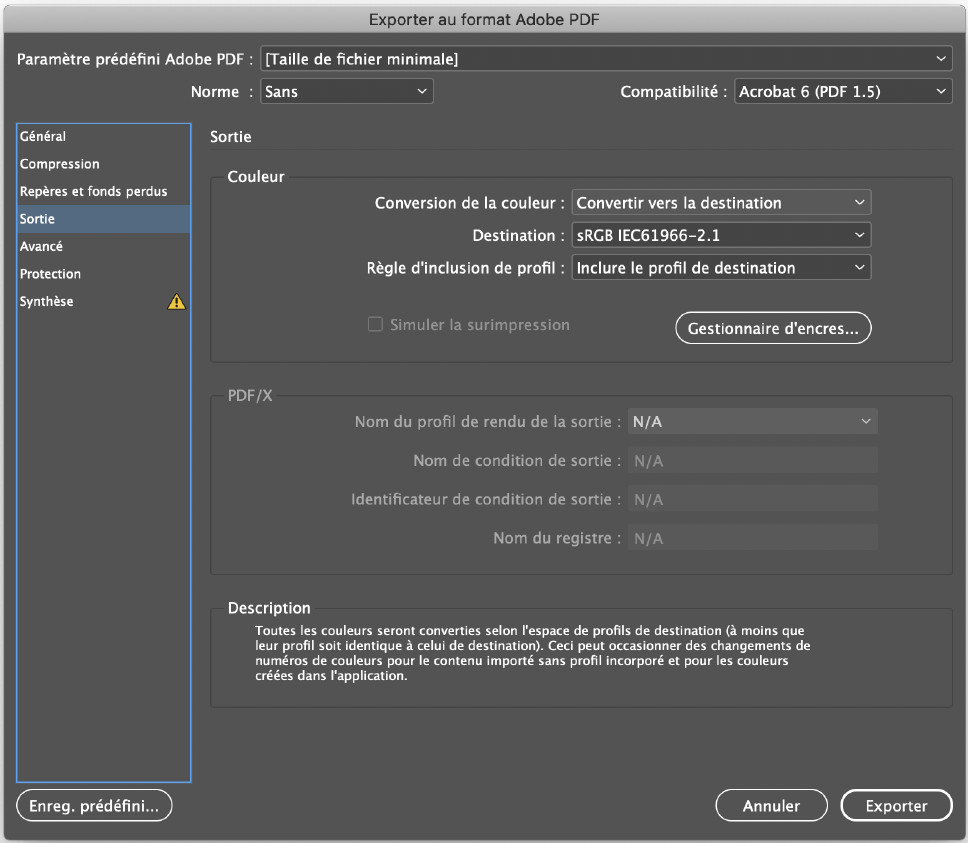Click Annuler to cancel export
This screenshot has width=968, height=843.
(x=771, y=805)
